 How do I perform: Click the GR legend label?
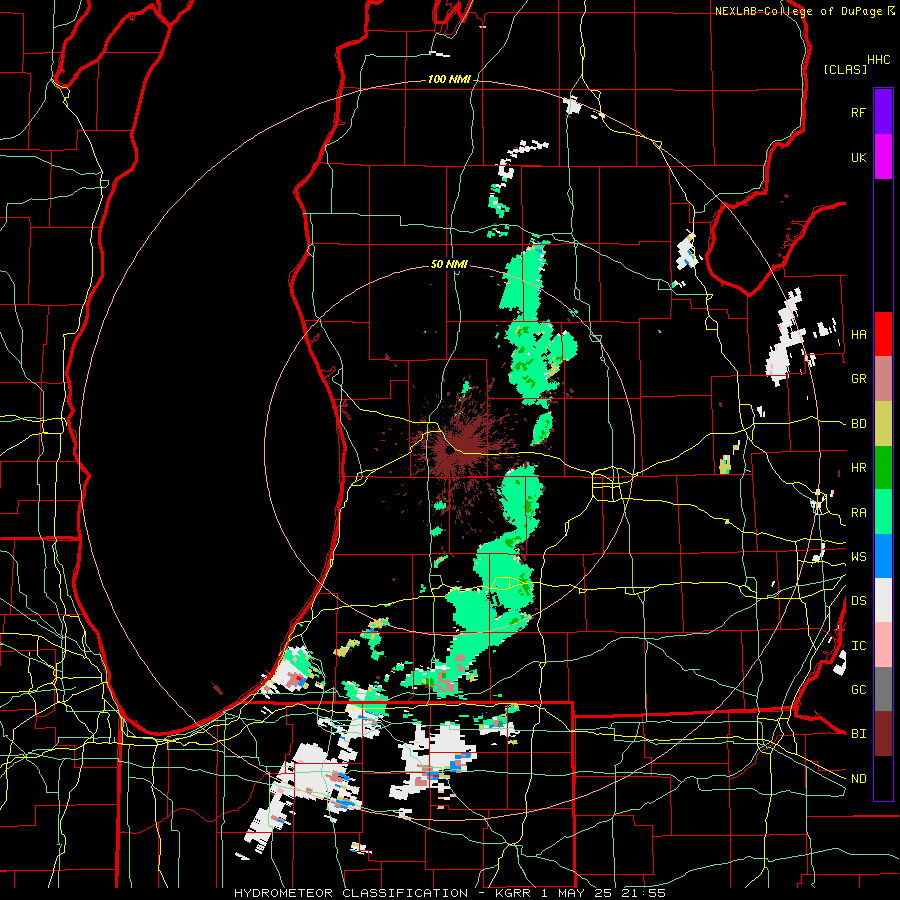tap(858, 379)
